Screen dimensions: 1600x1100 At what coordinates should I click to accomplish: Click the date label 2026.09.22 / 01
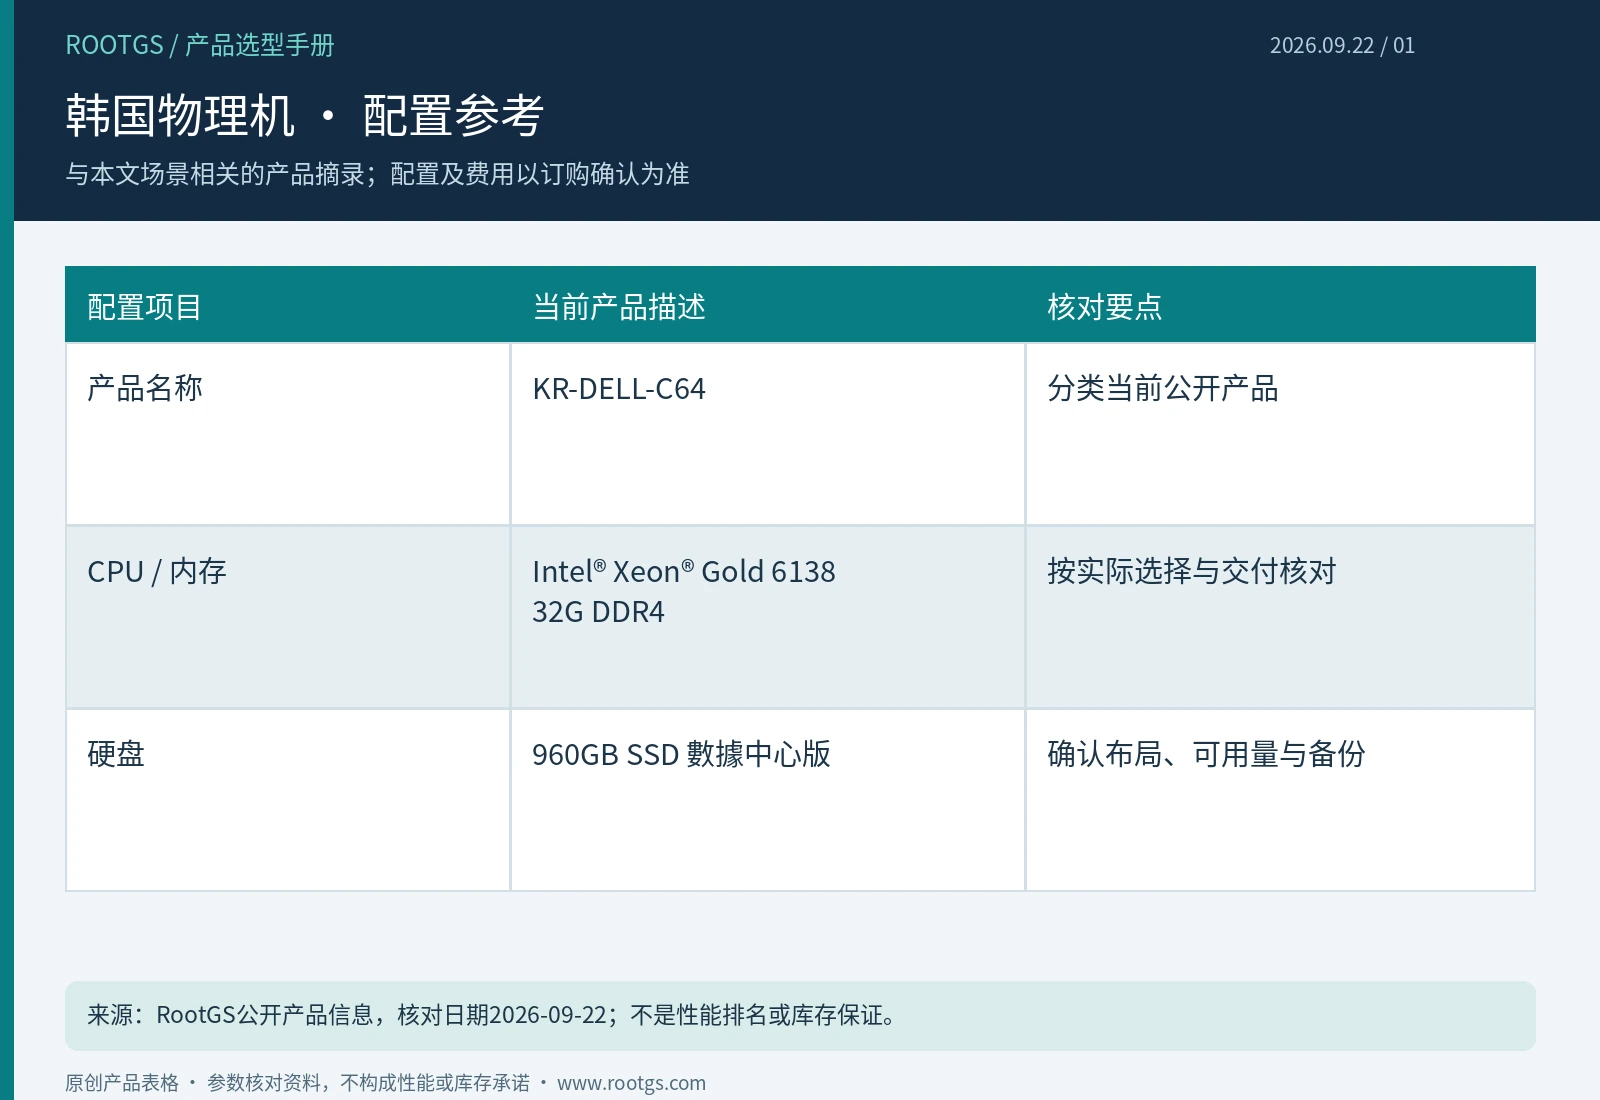click(x=1342, y=45)
